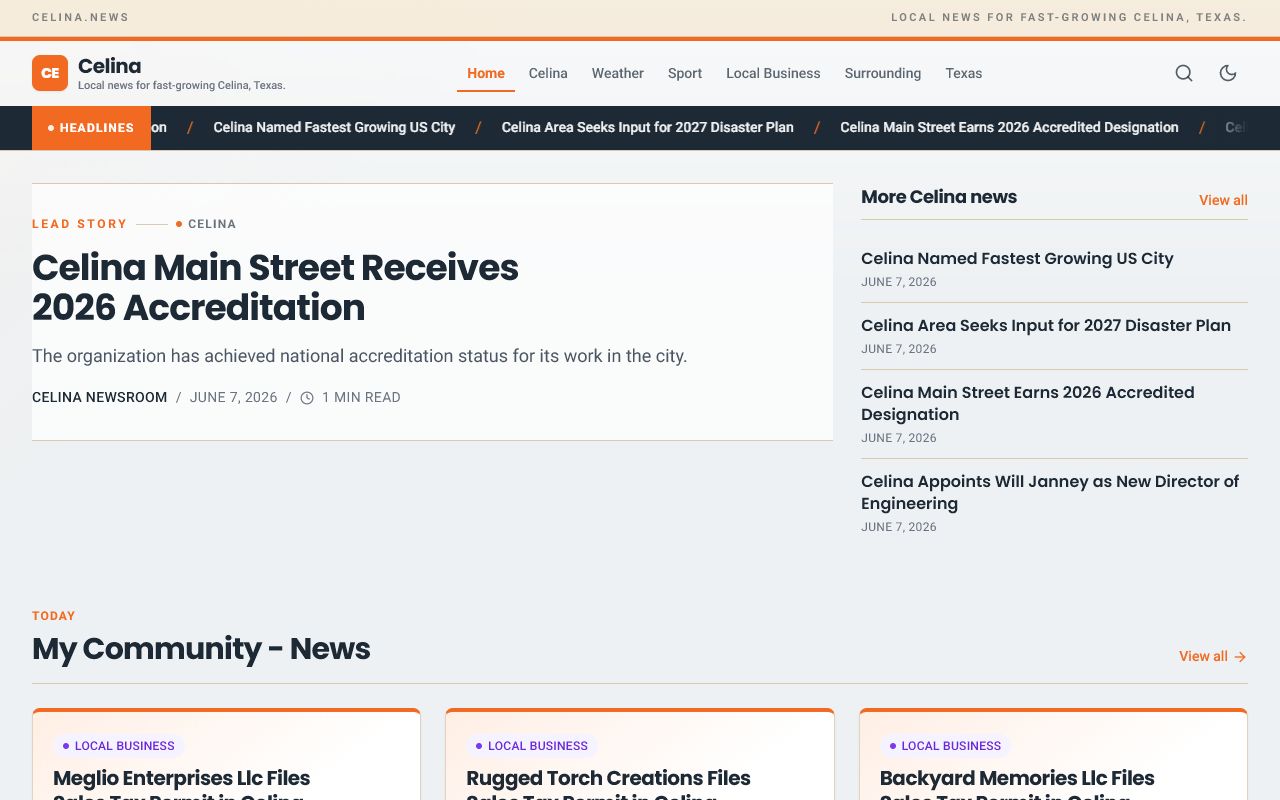Image resolution: width=1280 pixels, height=800 pixels.
Task: Click the arrow icon beside community View all
Action: point(1240,657)
